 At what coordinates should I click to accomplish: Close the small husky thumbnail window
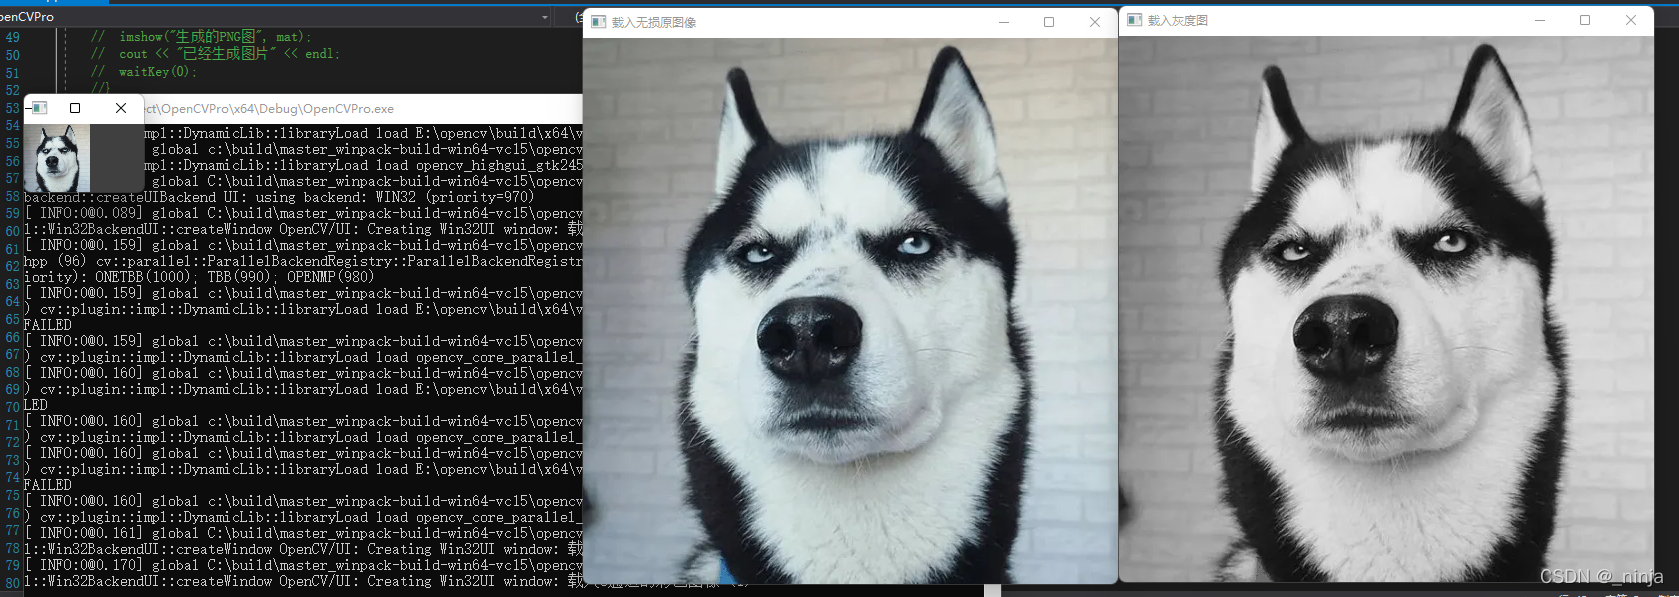pyautogui.click(x=121, y=108)
